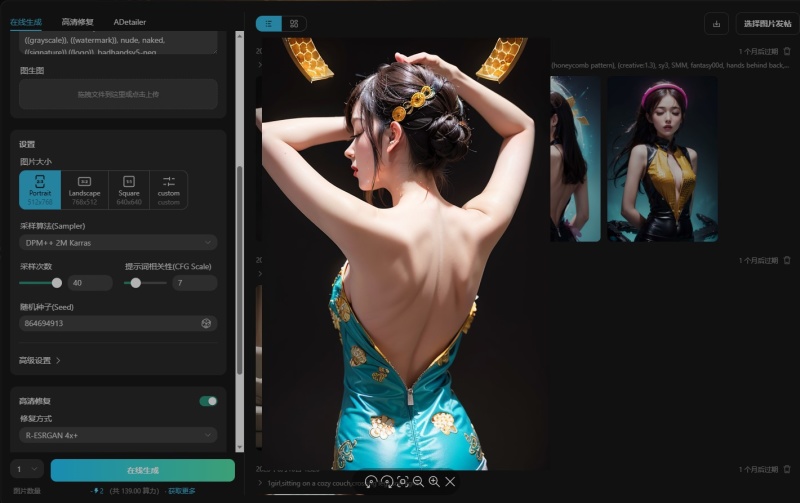Image resolution: width=800 pixels, height=503 pixels.
Task: Open the image count dropdown
Action: pyautogui.click(x=27, y=469)
